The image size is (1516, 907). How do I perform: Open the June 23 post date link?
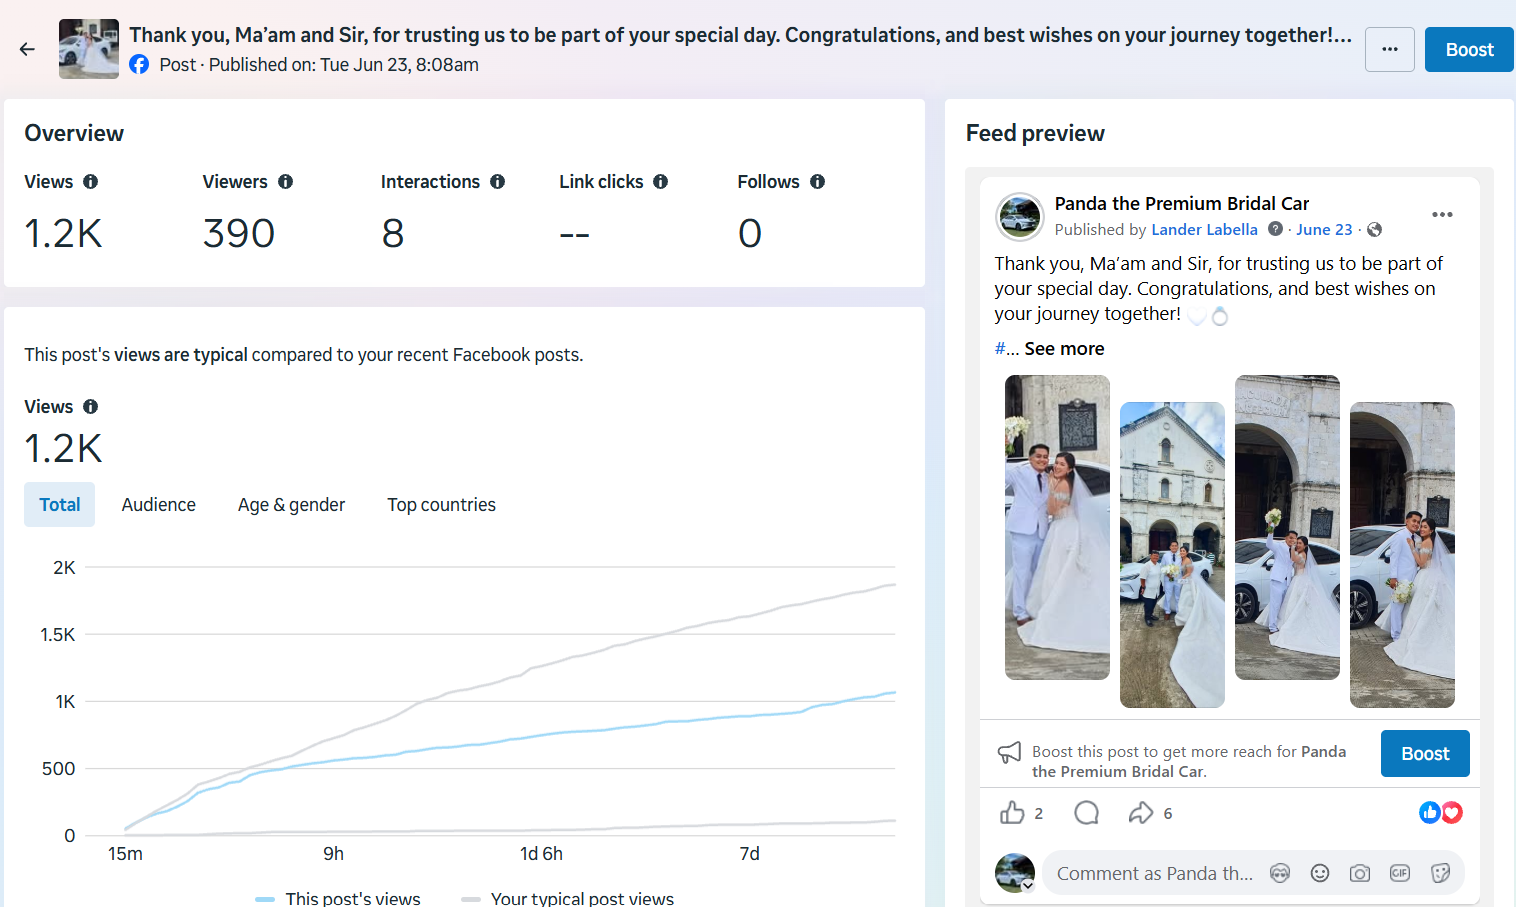[x=1324, y=230]
